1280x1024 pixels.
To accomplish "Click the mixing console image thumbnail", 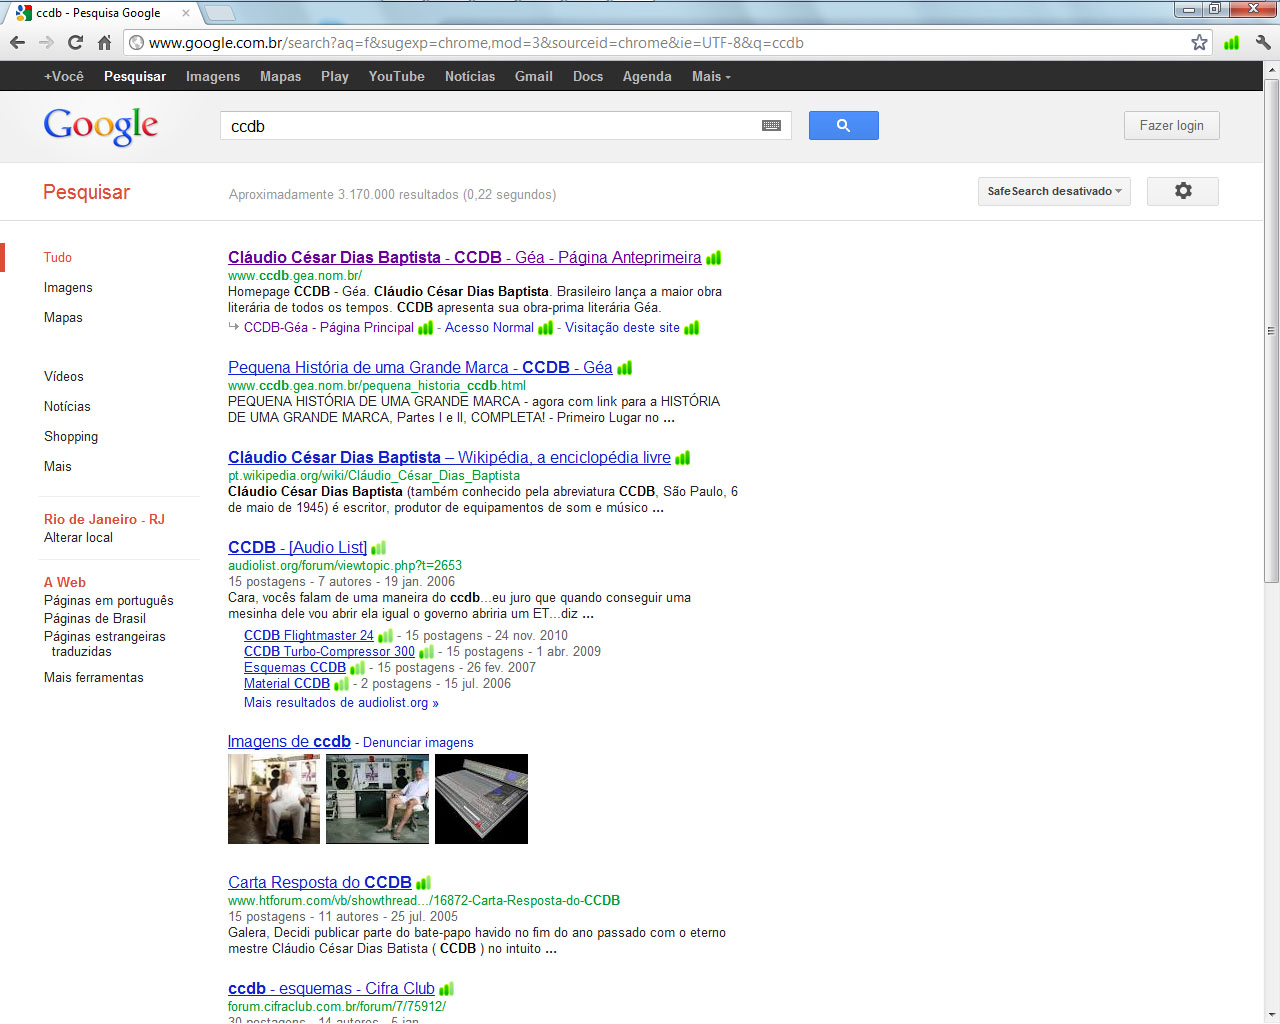I will 481,799.
